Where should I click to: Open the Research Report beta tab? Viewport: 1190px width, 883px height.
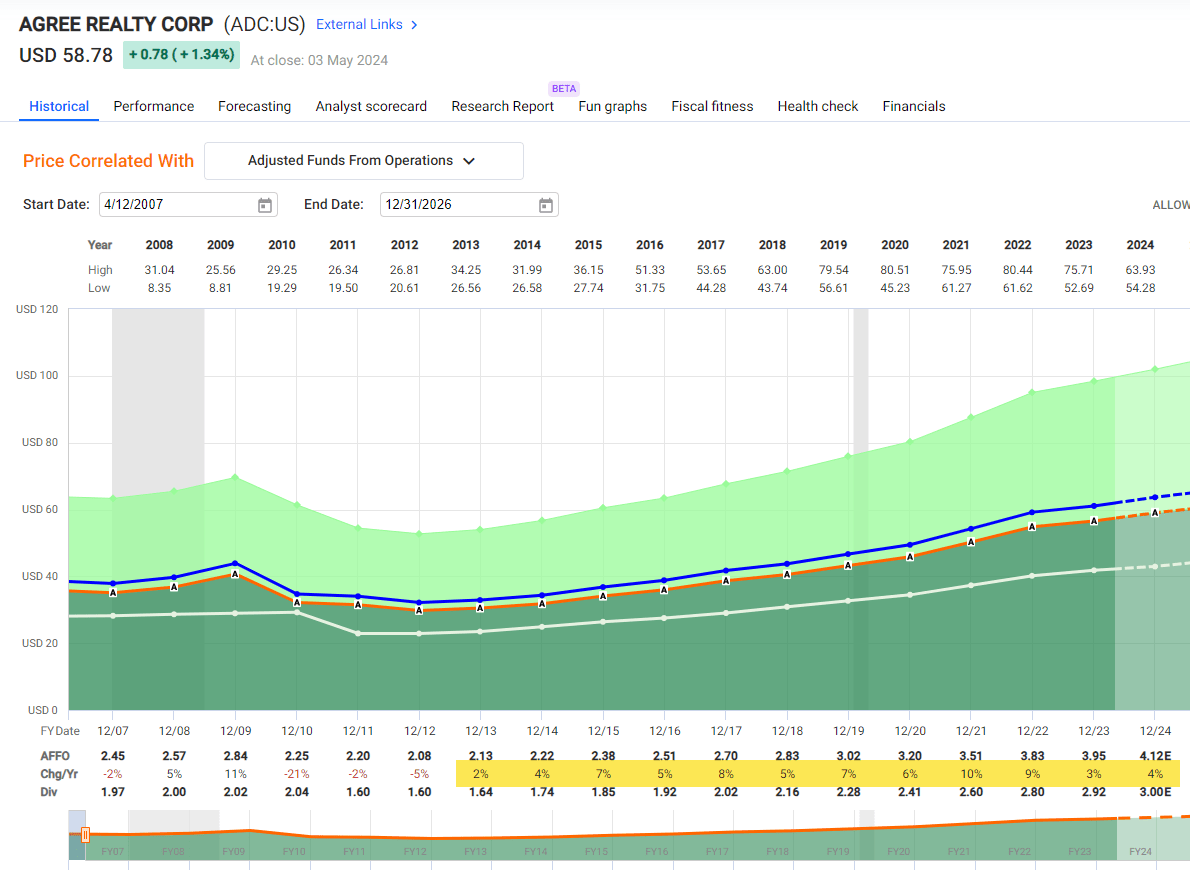pyautogui.click(x=502, y=106)
